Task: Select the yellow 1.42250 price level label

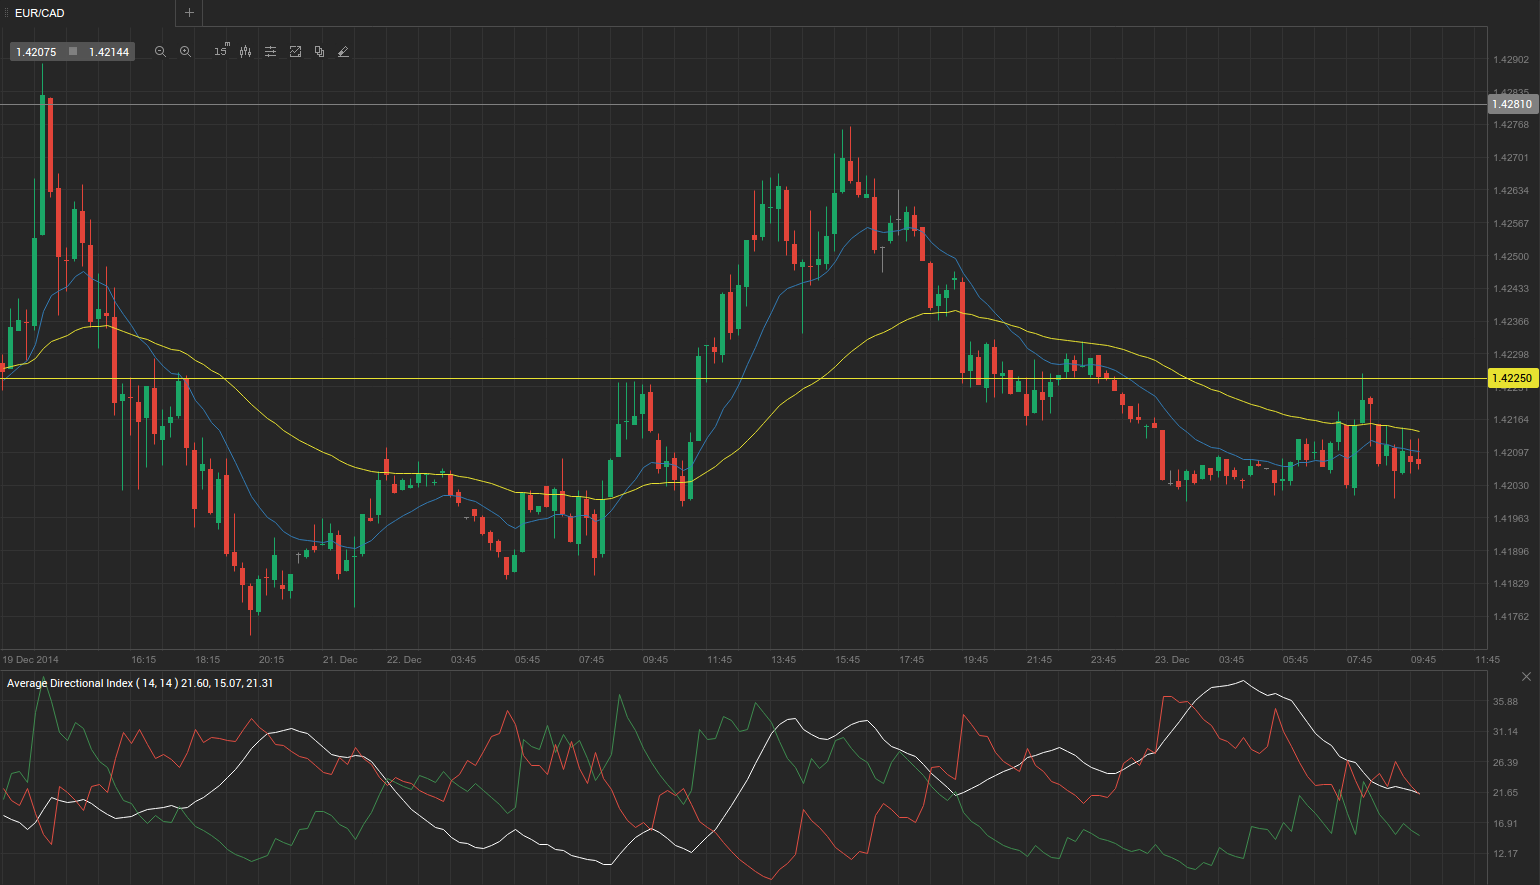Action: (1511, 378)
